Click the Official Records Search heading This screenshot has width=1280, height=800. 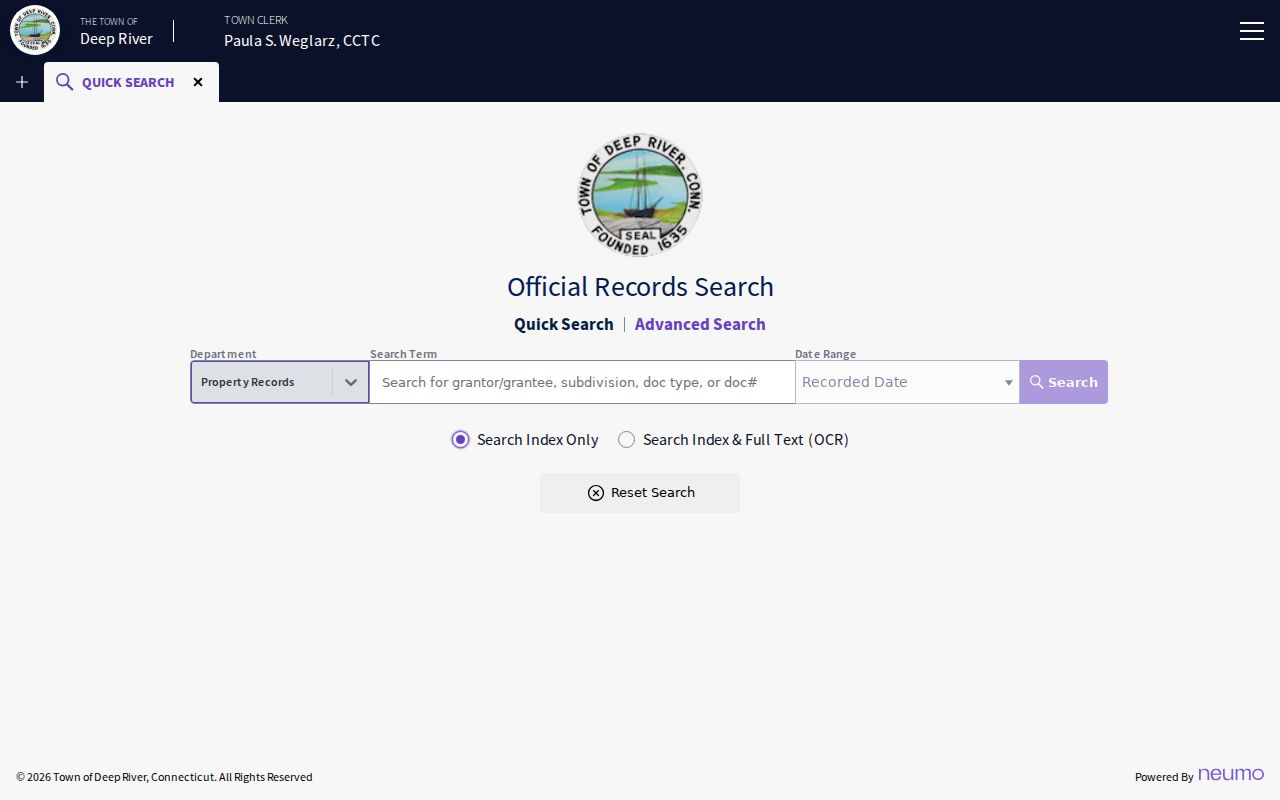tap(640, 287)
